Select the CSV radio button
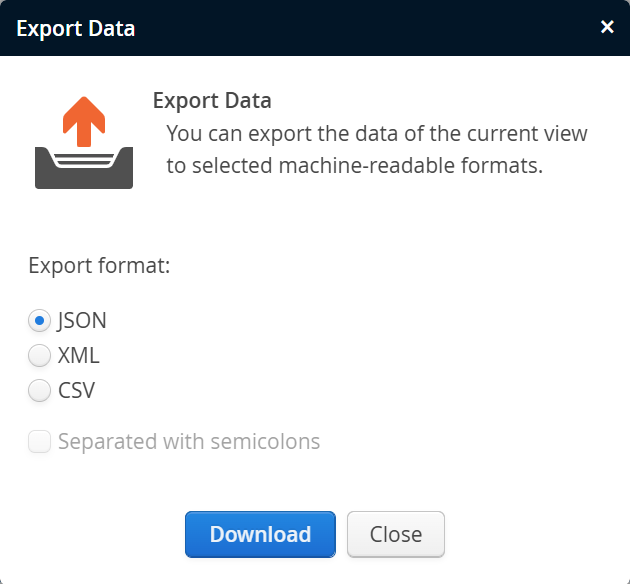This screenshot has height=584, width=630. (x=40, y=390)
